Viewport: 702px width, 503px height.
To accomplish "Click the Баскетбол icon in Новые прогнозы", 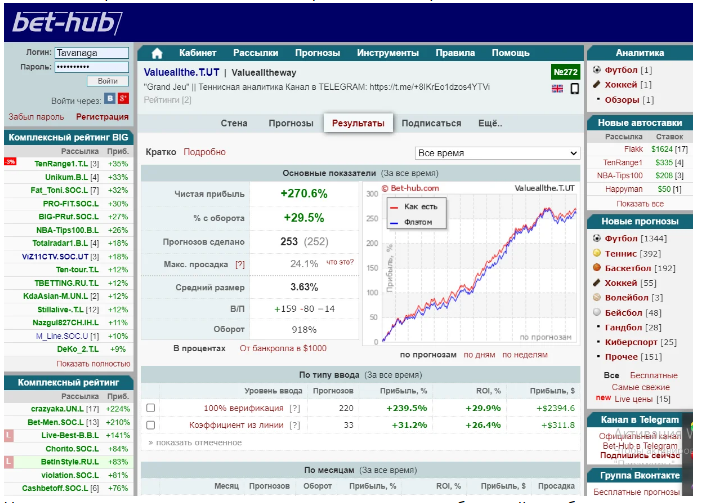I will tap(597, 268).
